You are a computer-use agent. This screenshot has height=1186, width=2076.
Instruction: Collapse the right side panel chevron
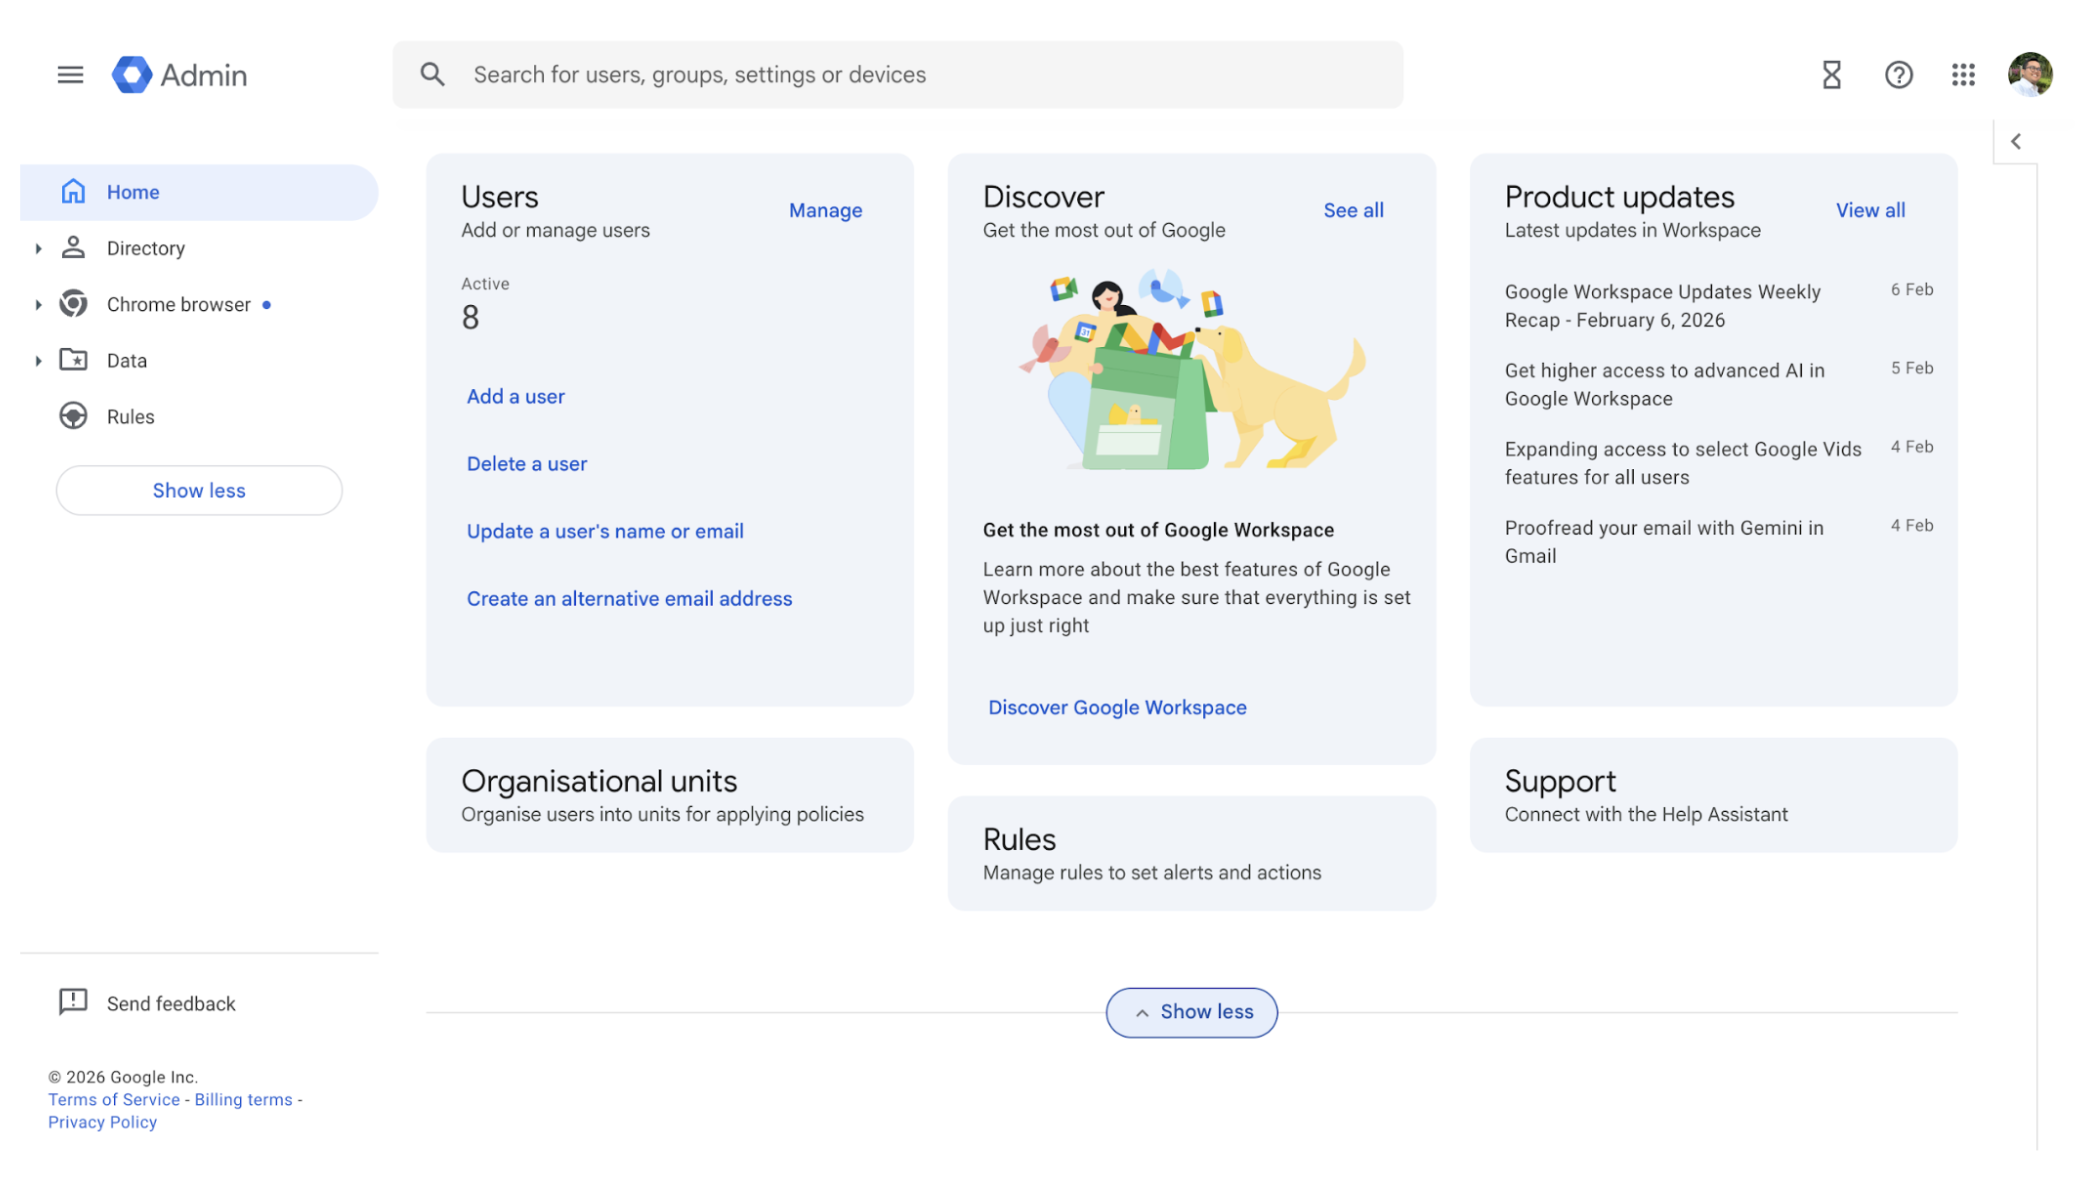coord(2016,142)
